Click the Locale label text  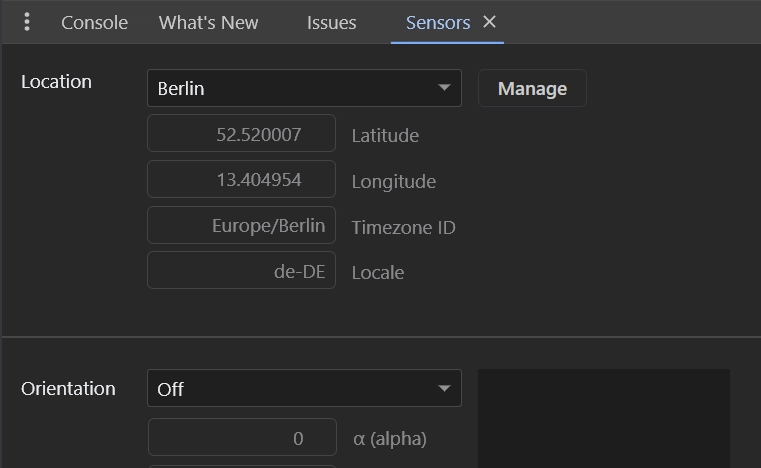[378, 272]
